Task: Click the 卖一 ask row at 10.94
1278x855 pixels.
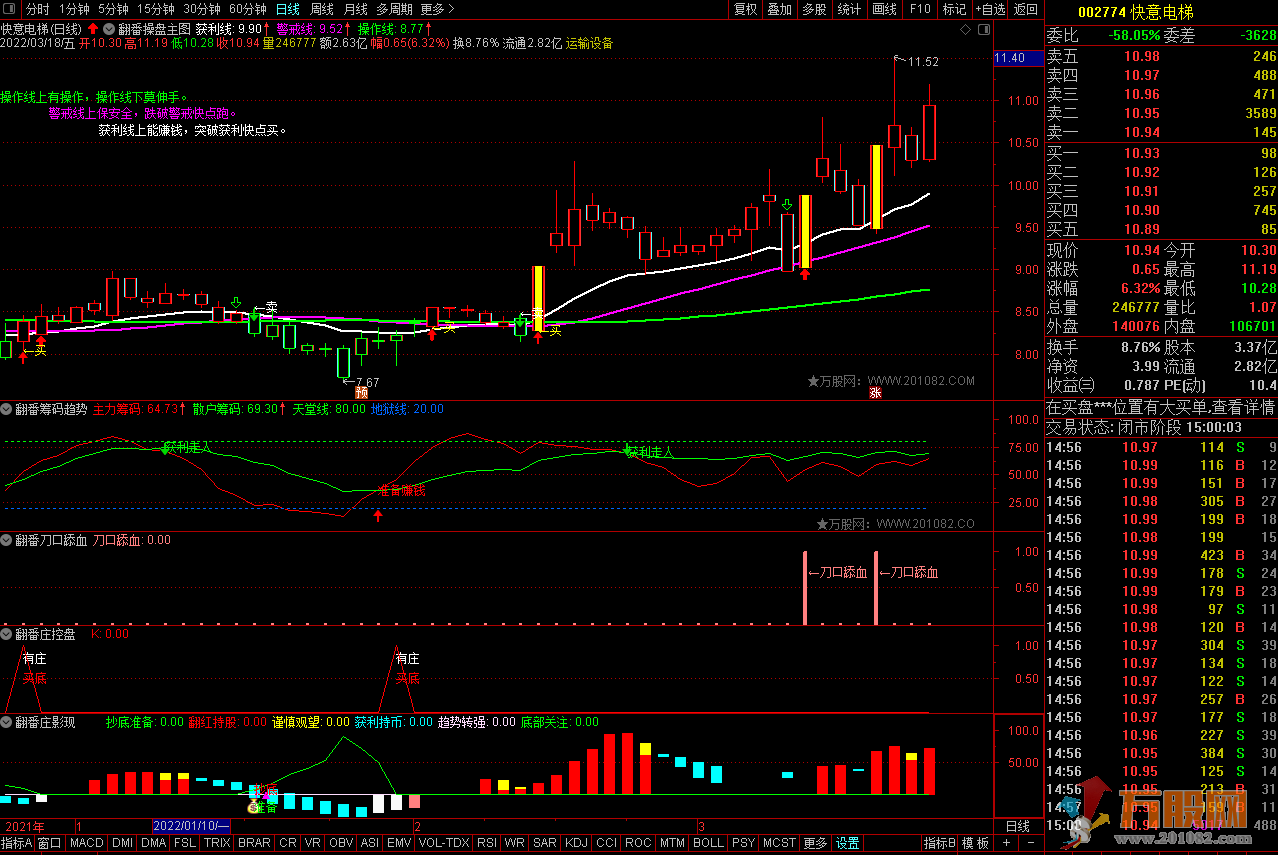Action: pos(1161,132)
